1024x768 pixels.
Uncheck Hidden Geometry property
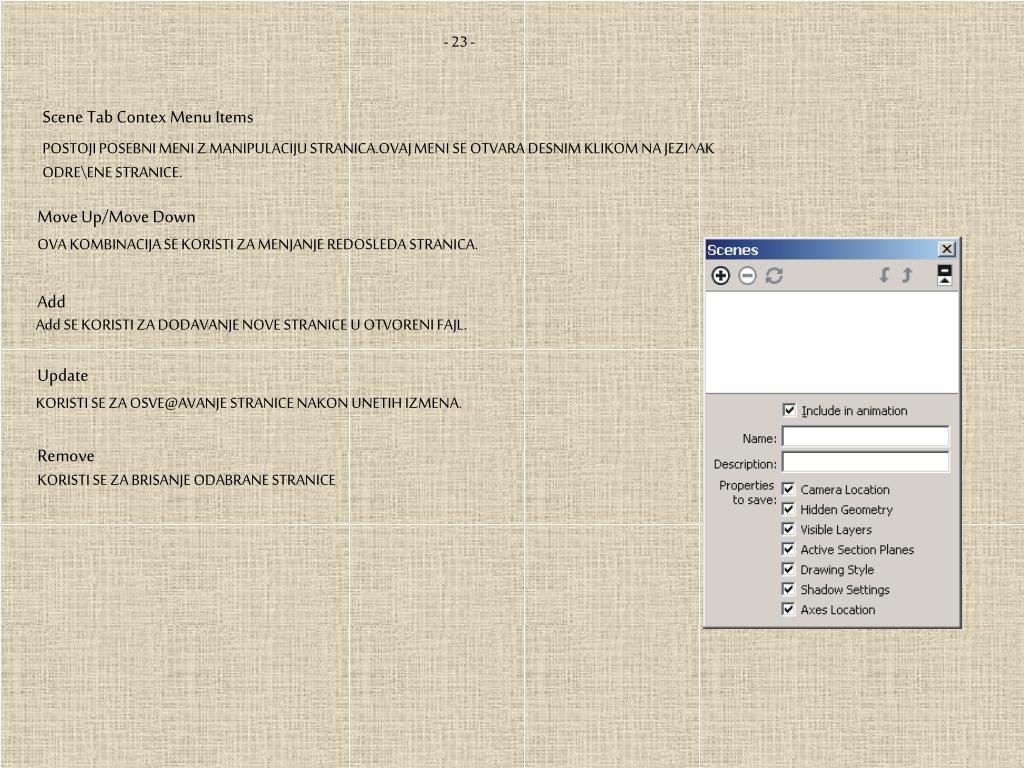(788, 509)
